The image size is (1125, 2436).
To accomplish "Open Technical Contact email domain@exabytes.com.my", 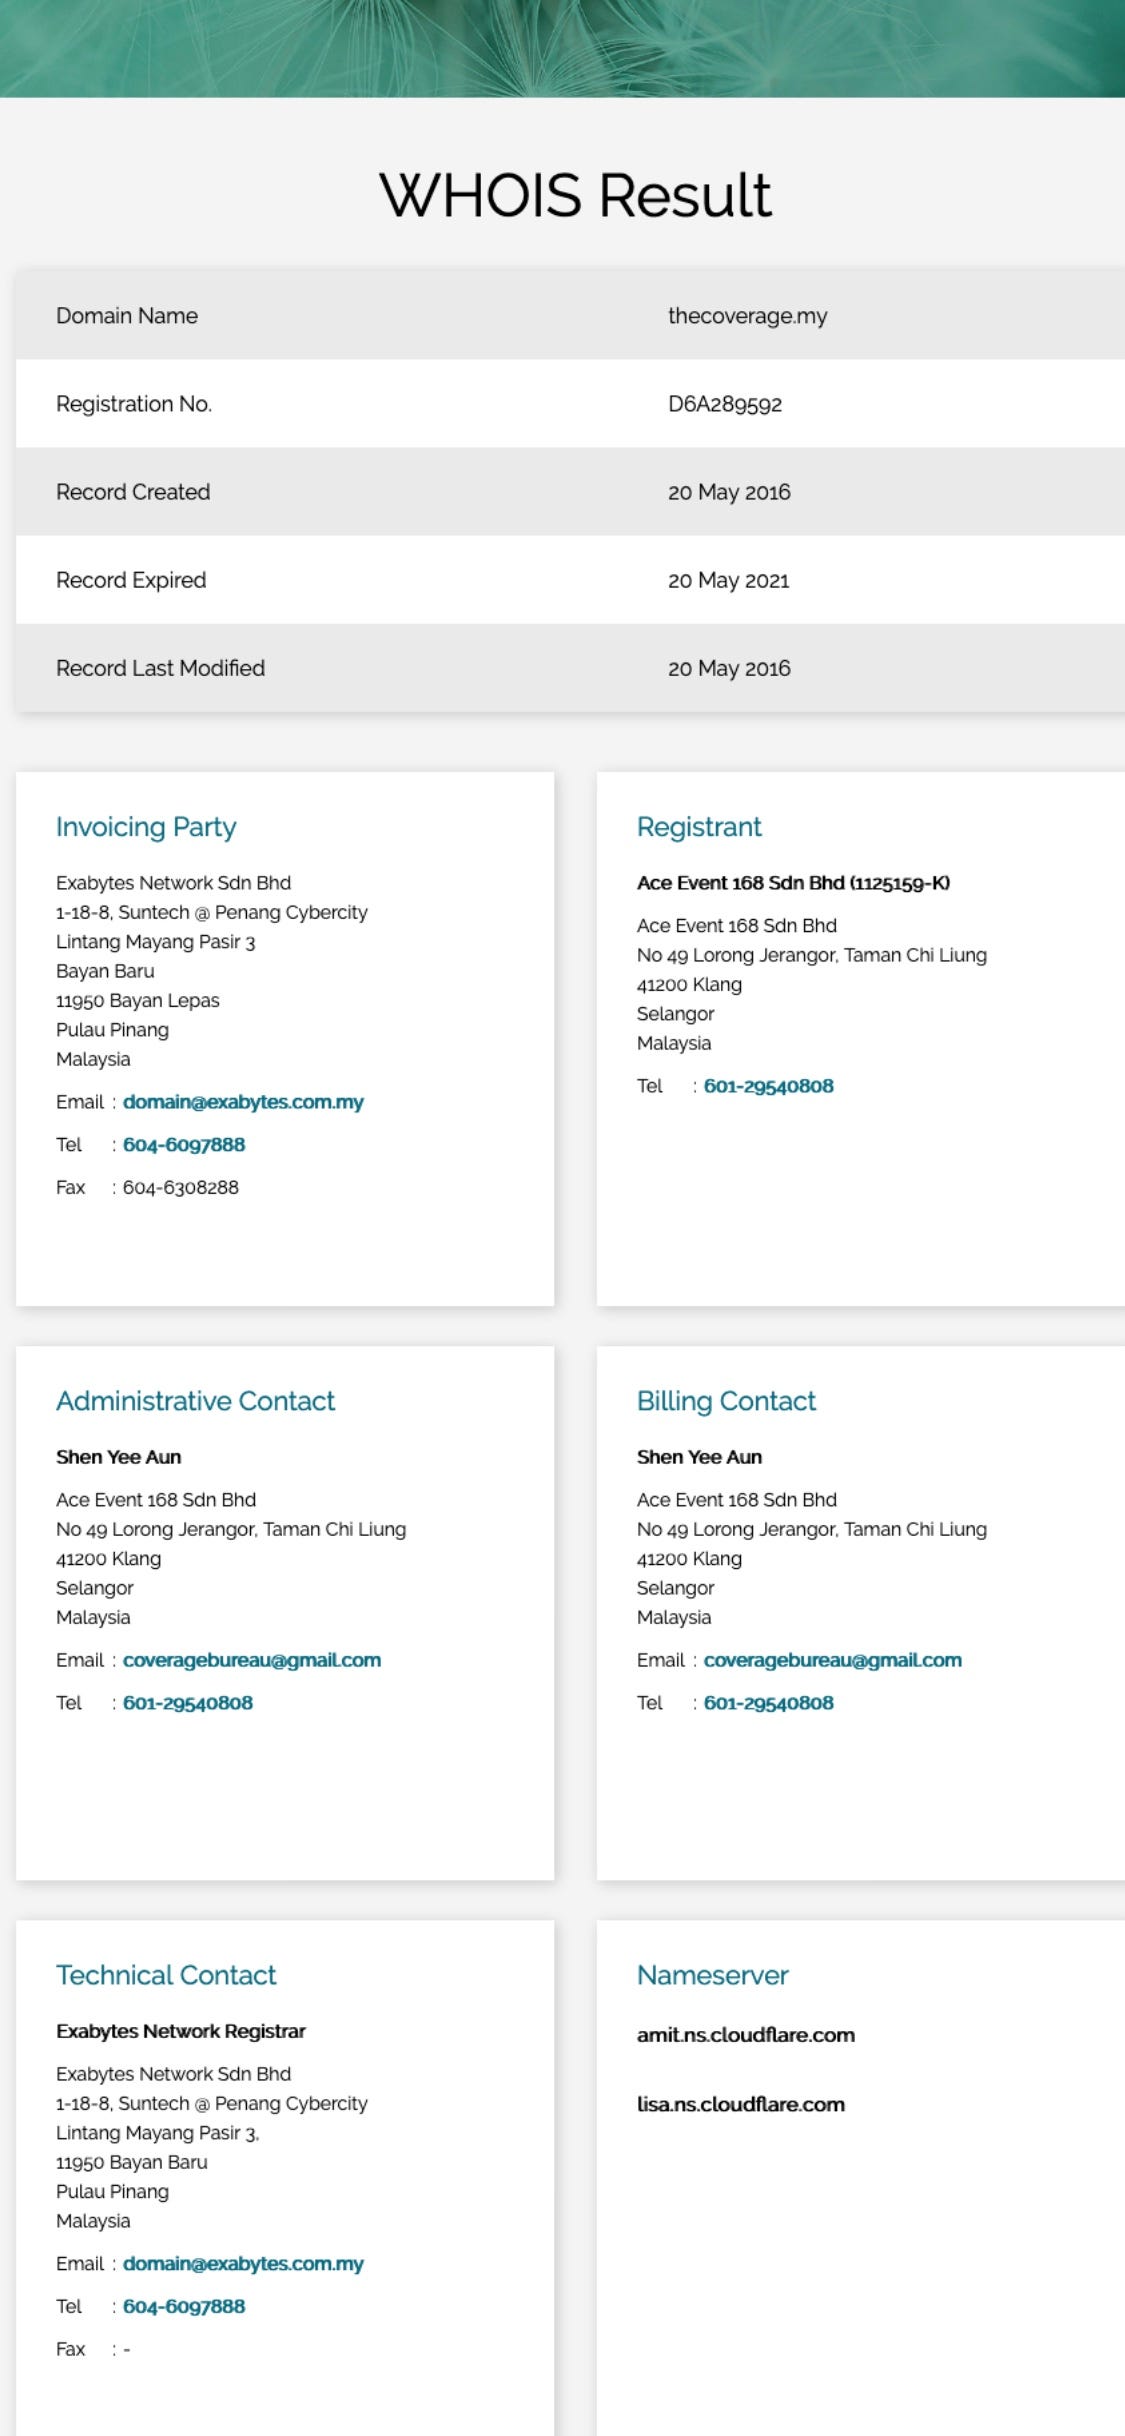I will point(243,2264).
